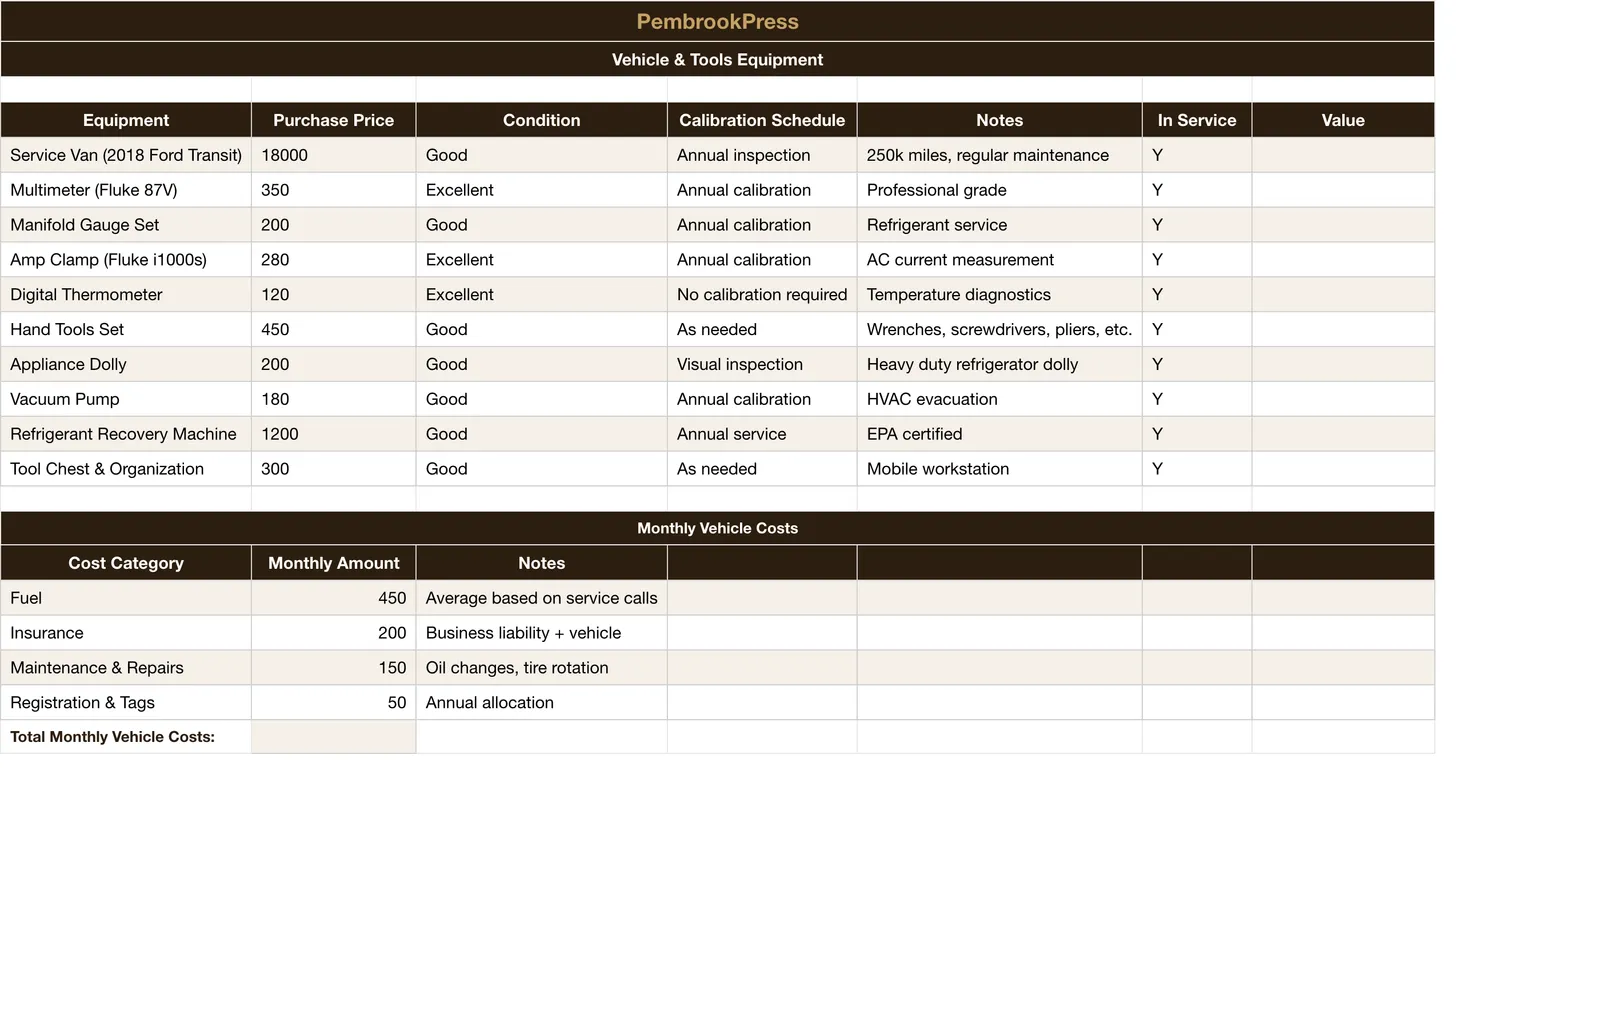
Task: Click the Vehicle & Tools Equipment header
Action: (717, 59)
